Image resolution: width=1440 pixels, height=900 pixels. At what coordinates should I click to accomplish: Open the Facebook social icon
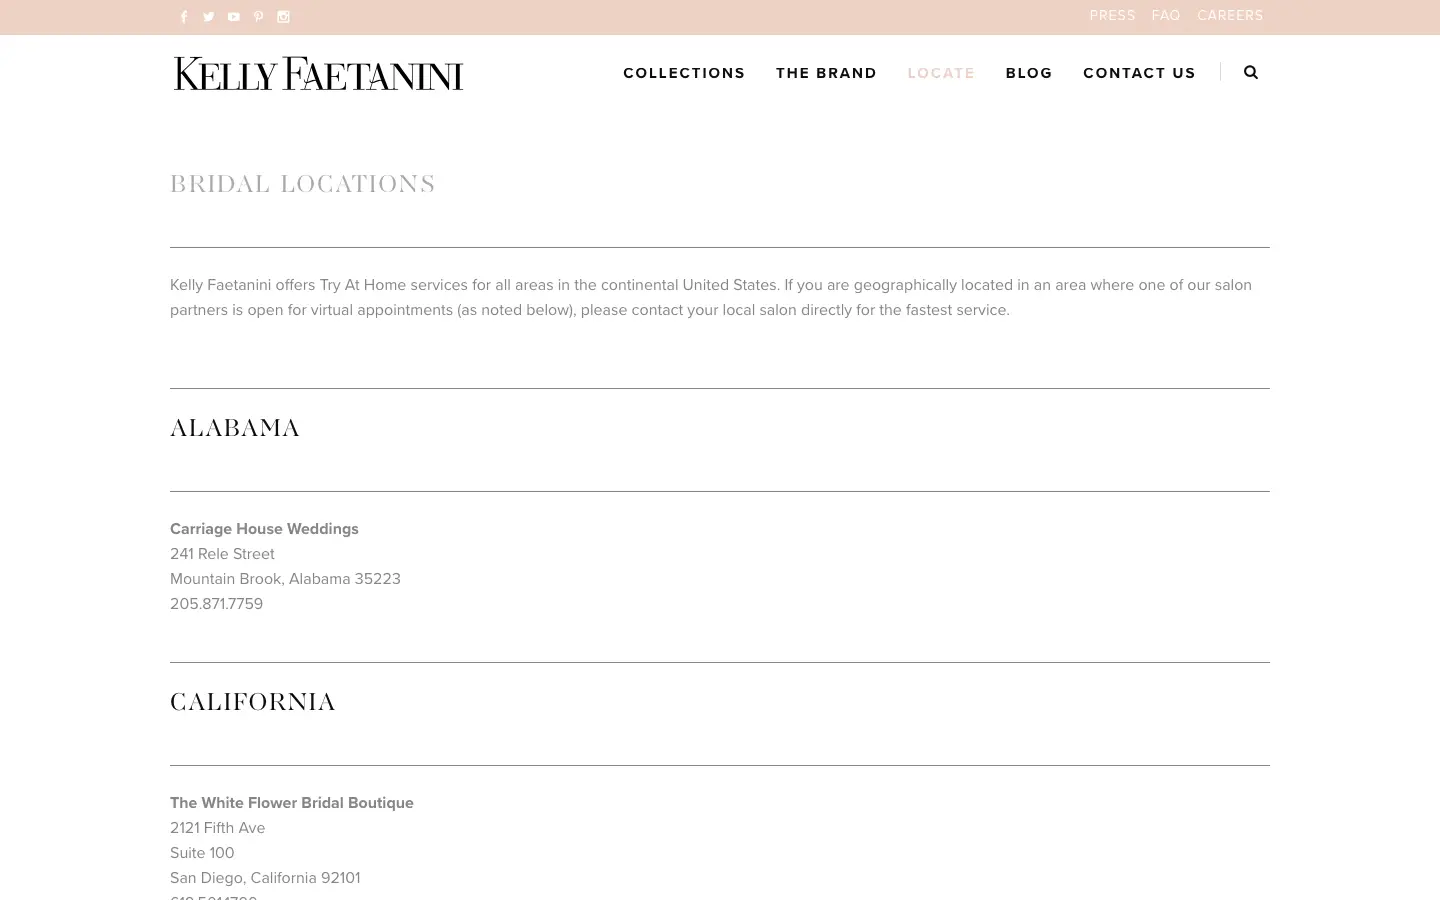[184, 17]
